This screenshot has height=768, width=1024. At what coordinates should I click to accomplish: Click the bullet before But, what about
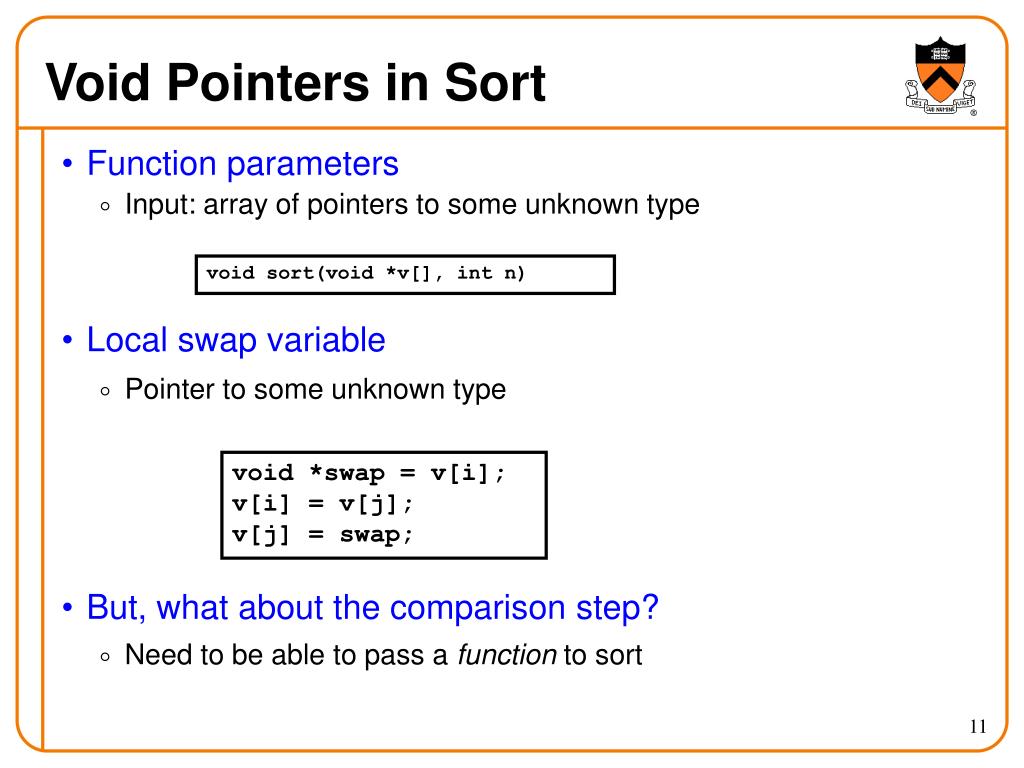tap(67, 608)
